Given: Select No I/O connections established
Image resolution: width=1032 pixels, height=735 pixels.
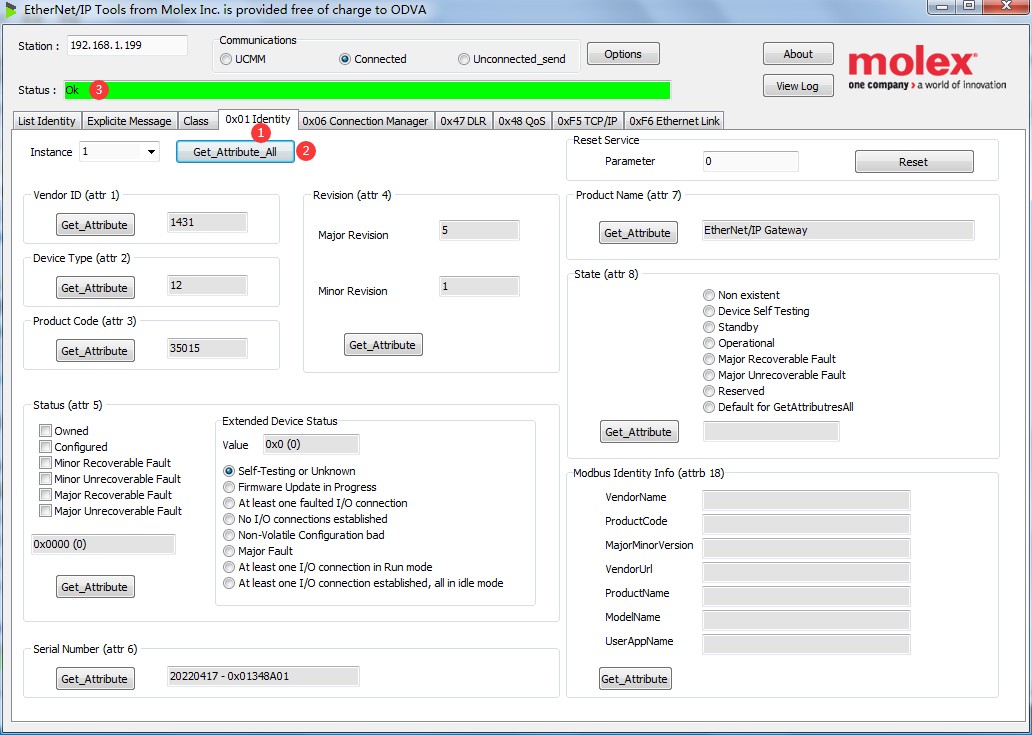Looking at the screenshot, I should tap(229, 519).
